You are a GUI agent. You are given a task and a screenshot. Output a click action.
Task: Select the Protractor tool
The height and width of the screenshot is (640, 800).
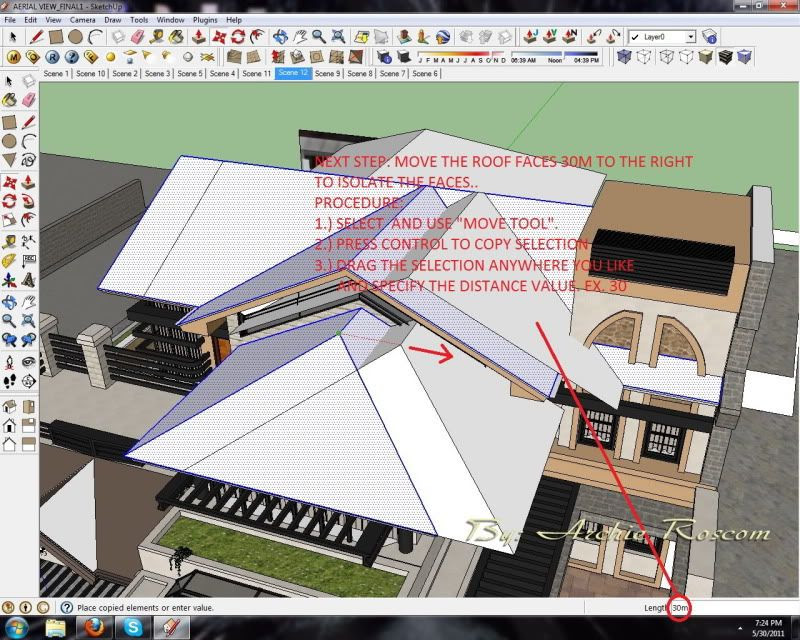9,260
